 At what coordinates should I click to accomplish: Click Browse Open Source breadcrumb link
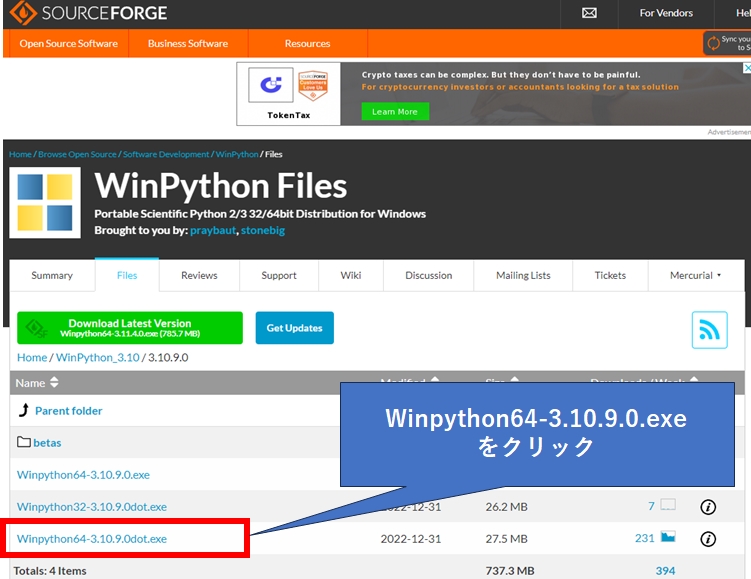pos(77,154)
